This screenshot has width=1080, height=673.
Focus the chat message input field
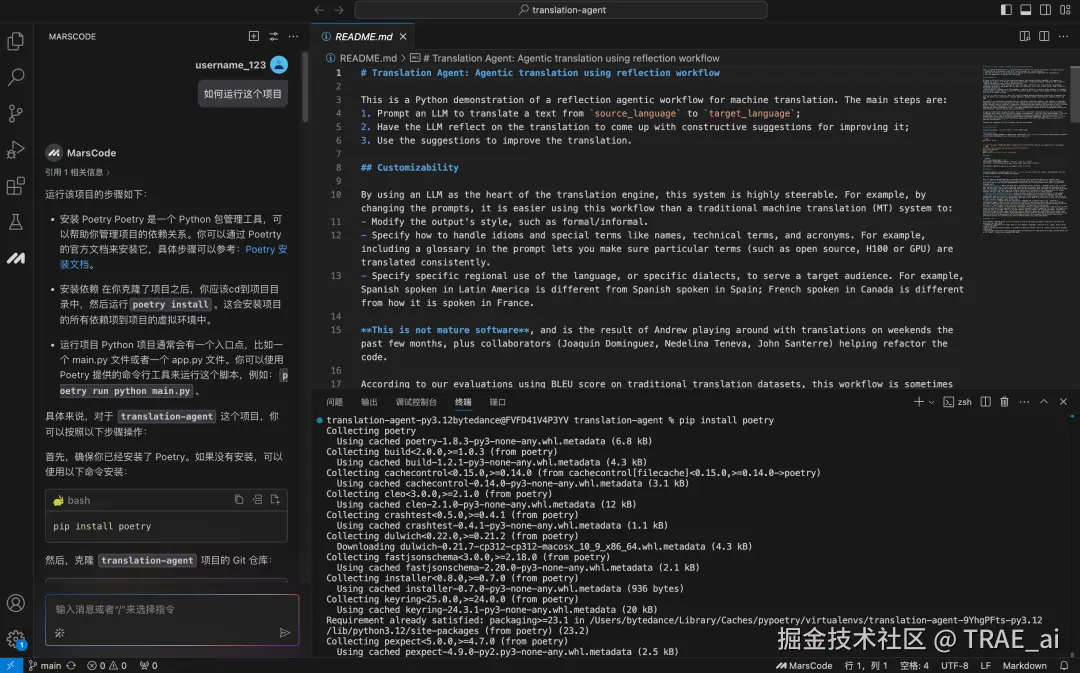coord(172,610)
